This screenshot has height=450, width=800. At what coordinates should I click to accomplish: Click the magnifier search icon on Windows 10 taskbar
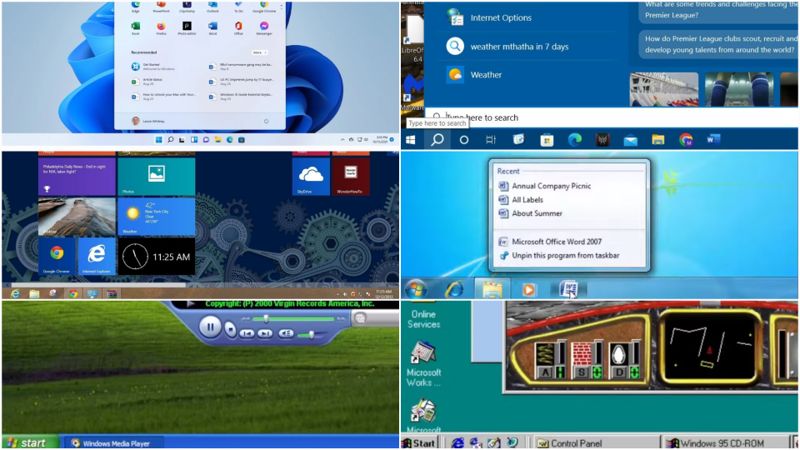pos(437,139)
